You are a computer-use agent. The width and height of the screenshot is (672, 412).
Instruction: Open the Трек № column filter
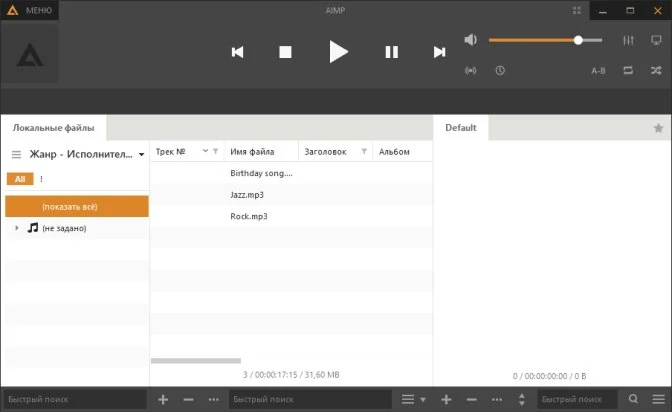click(x=216, y=151)
